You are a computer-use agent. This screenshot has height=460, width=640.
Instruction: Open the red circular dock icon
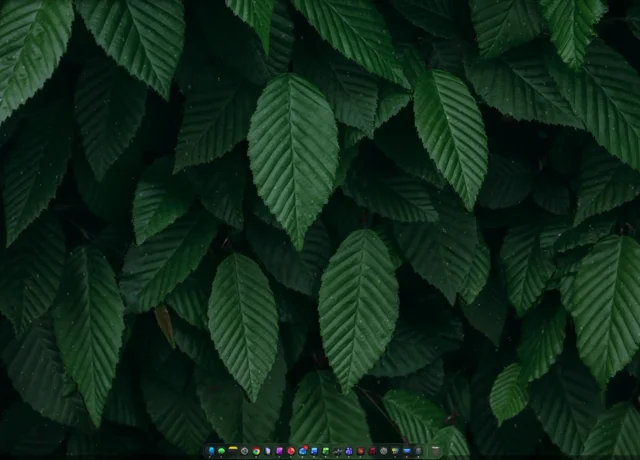click(291, 451)
